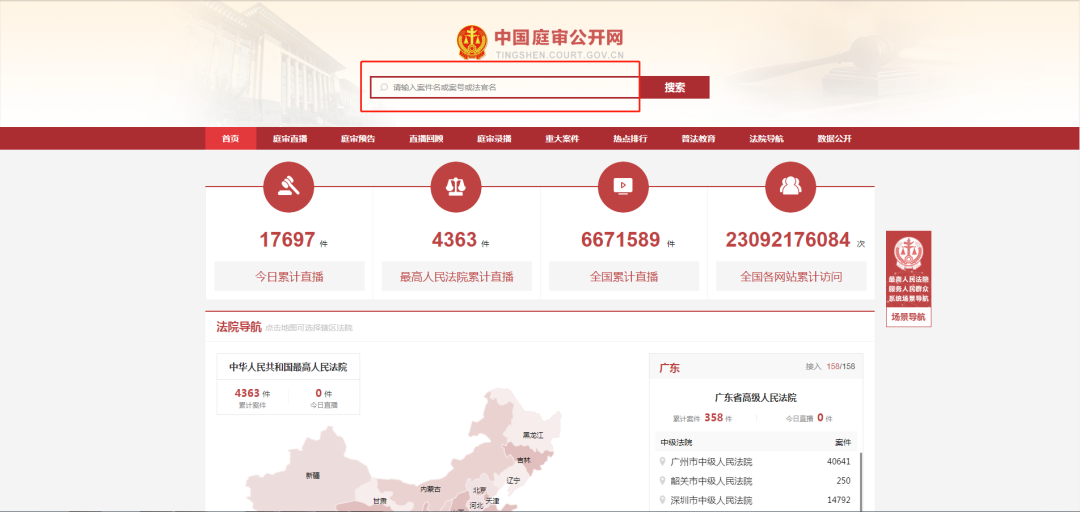Select 吉林 province on the map

pyautogui.click(x=523, y=460)
